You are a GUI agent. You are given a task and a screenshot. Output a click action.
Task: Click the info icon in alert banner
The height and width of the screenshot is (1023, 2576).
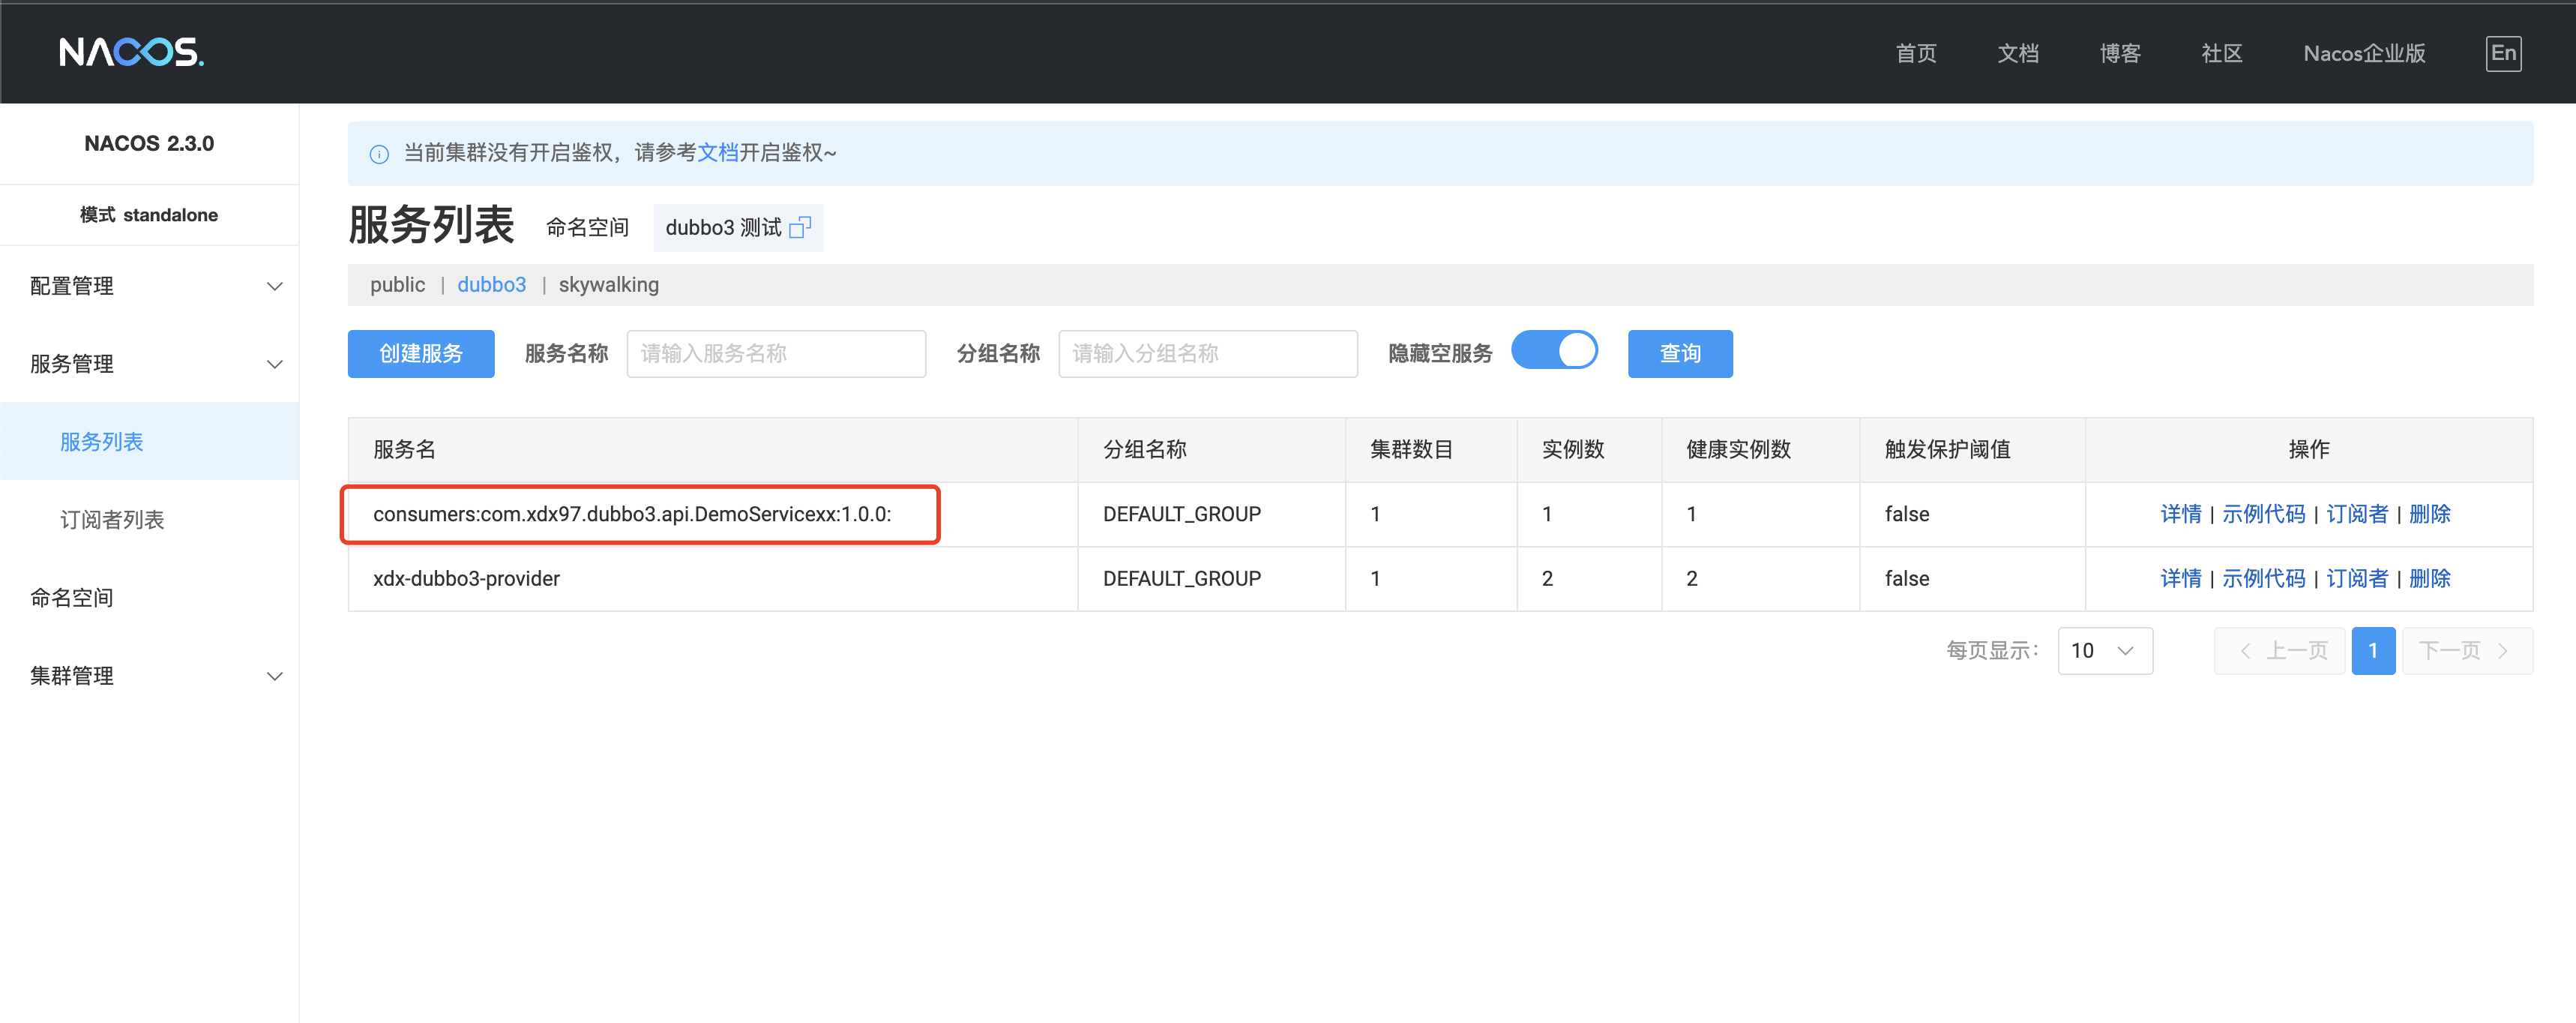click(x=379, y=154)
